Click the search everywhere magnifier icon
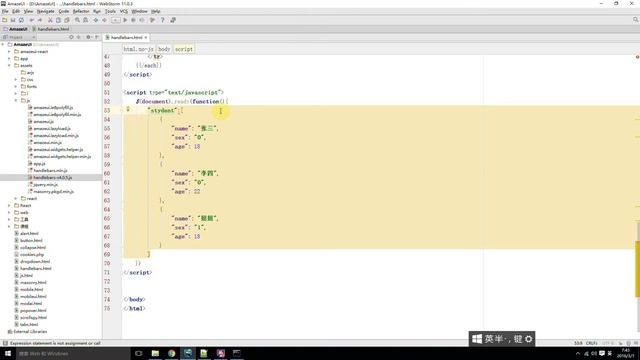Viewport: 640px width, 360px height. 636,20
